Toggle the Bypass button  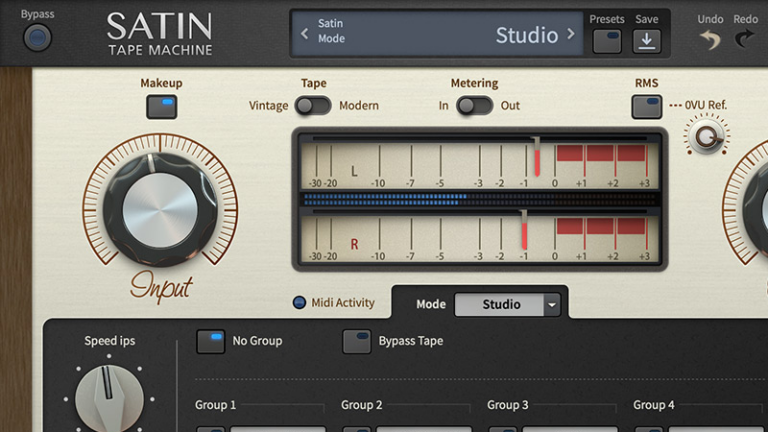(37, 38)
